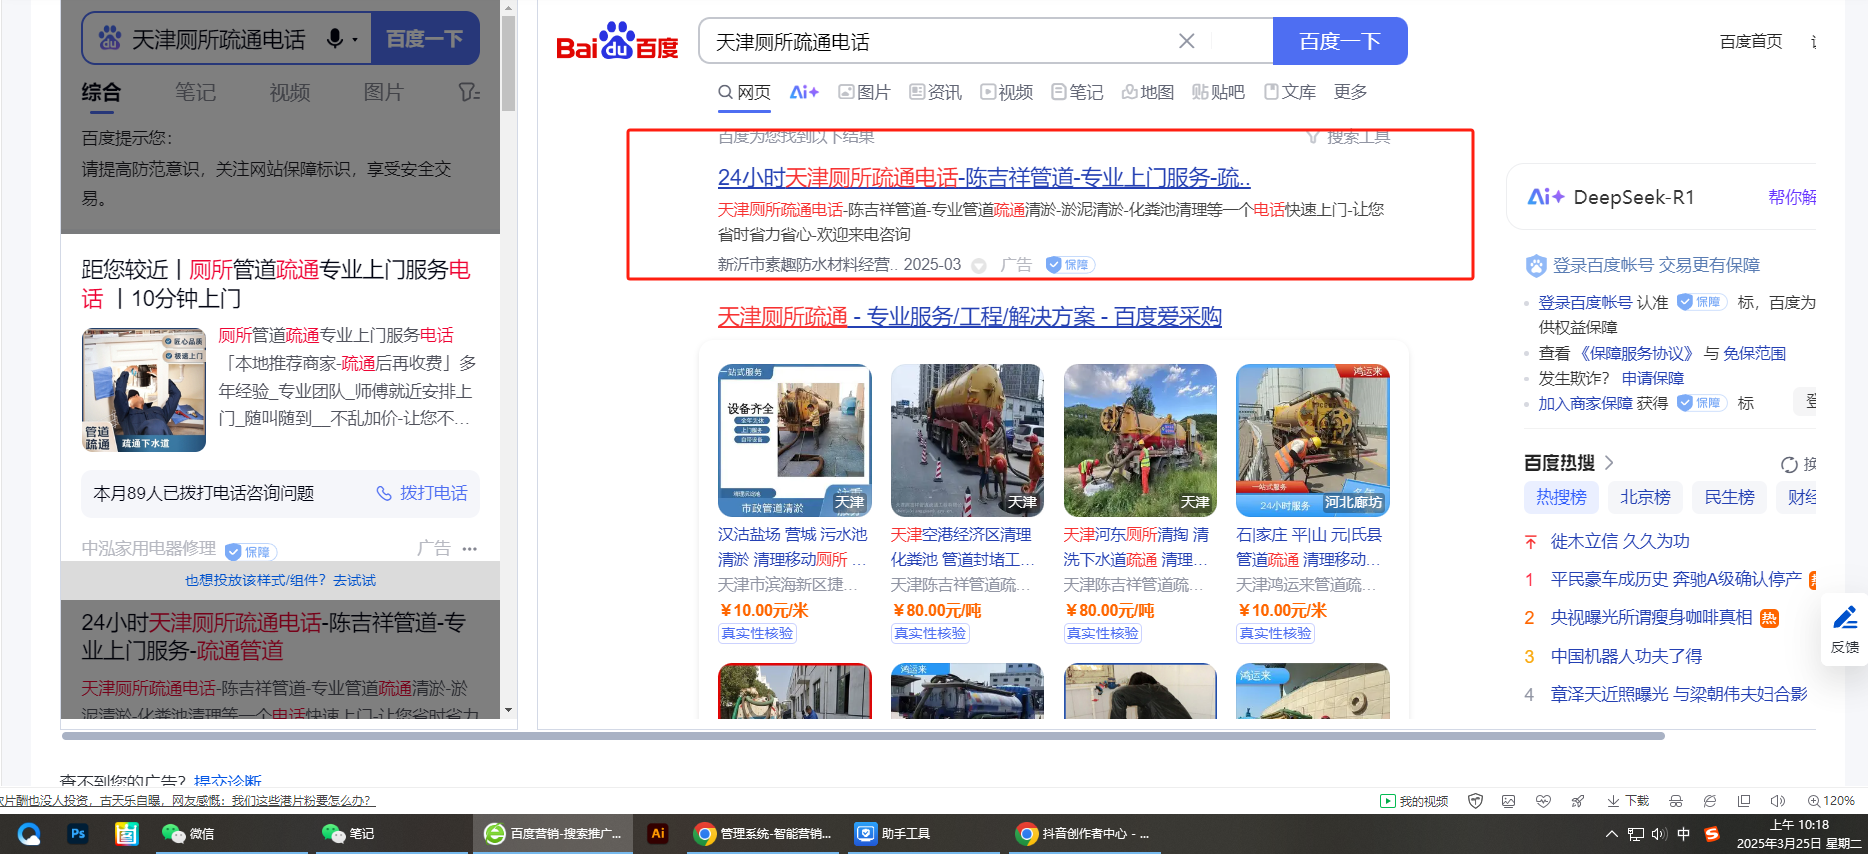Select the 网页 tab on Baidu
The width and height of the screenshot is (1868, 854).
[744, 92]
